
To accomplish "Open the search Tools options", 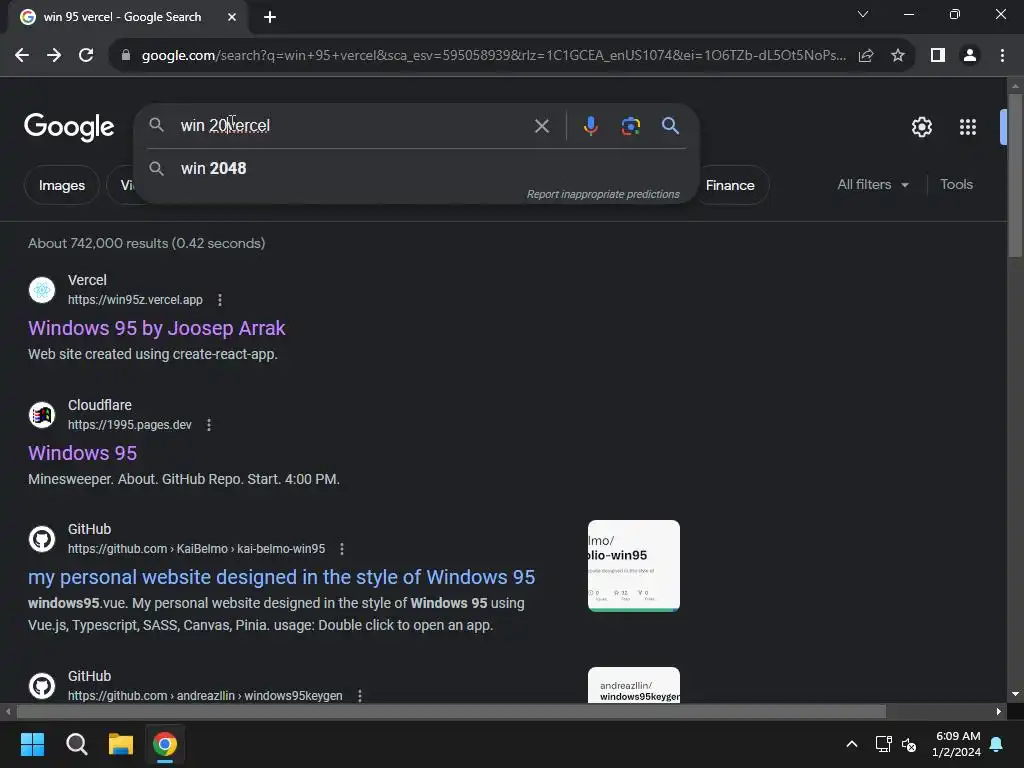I will tap(956, 185).
